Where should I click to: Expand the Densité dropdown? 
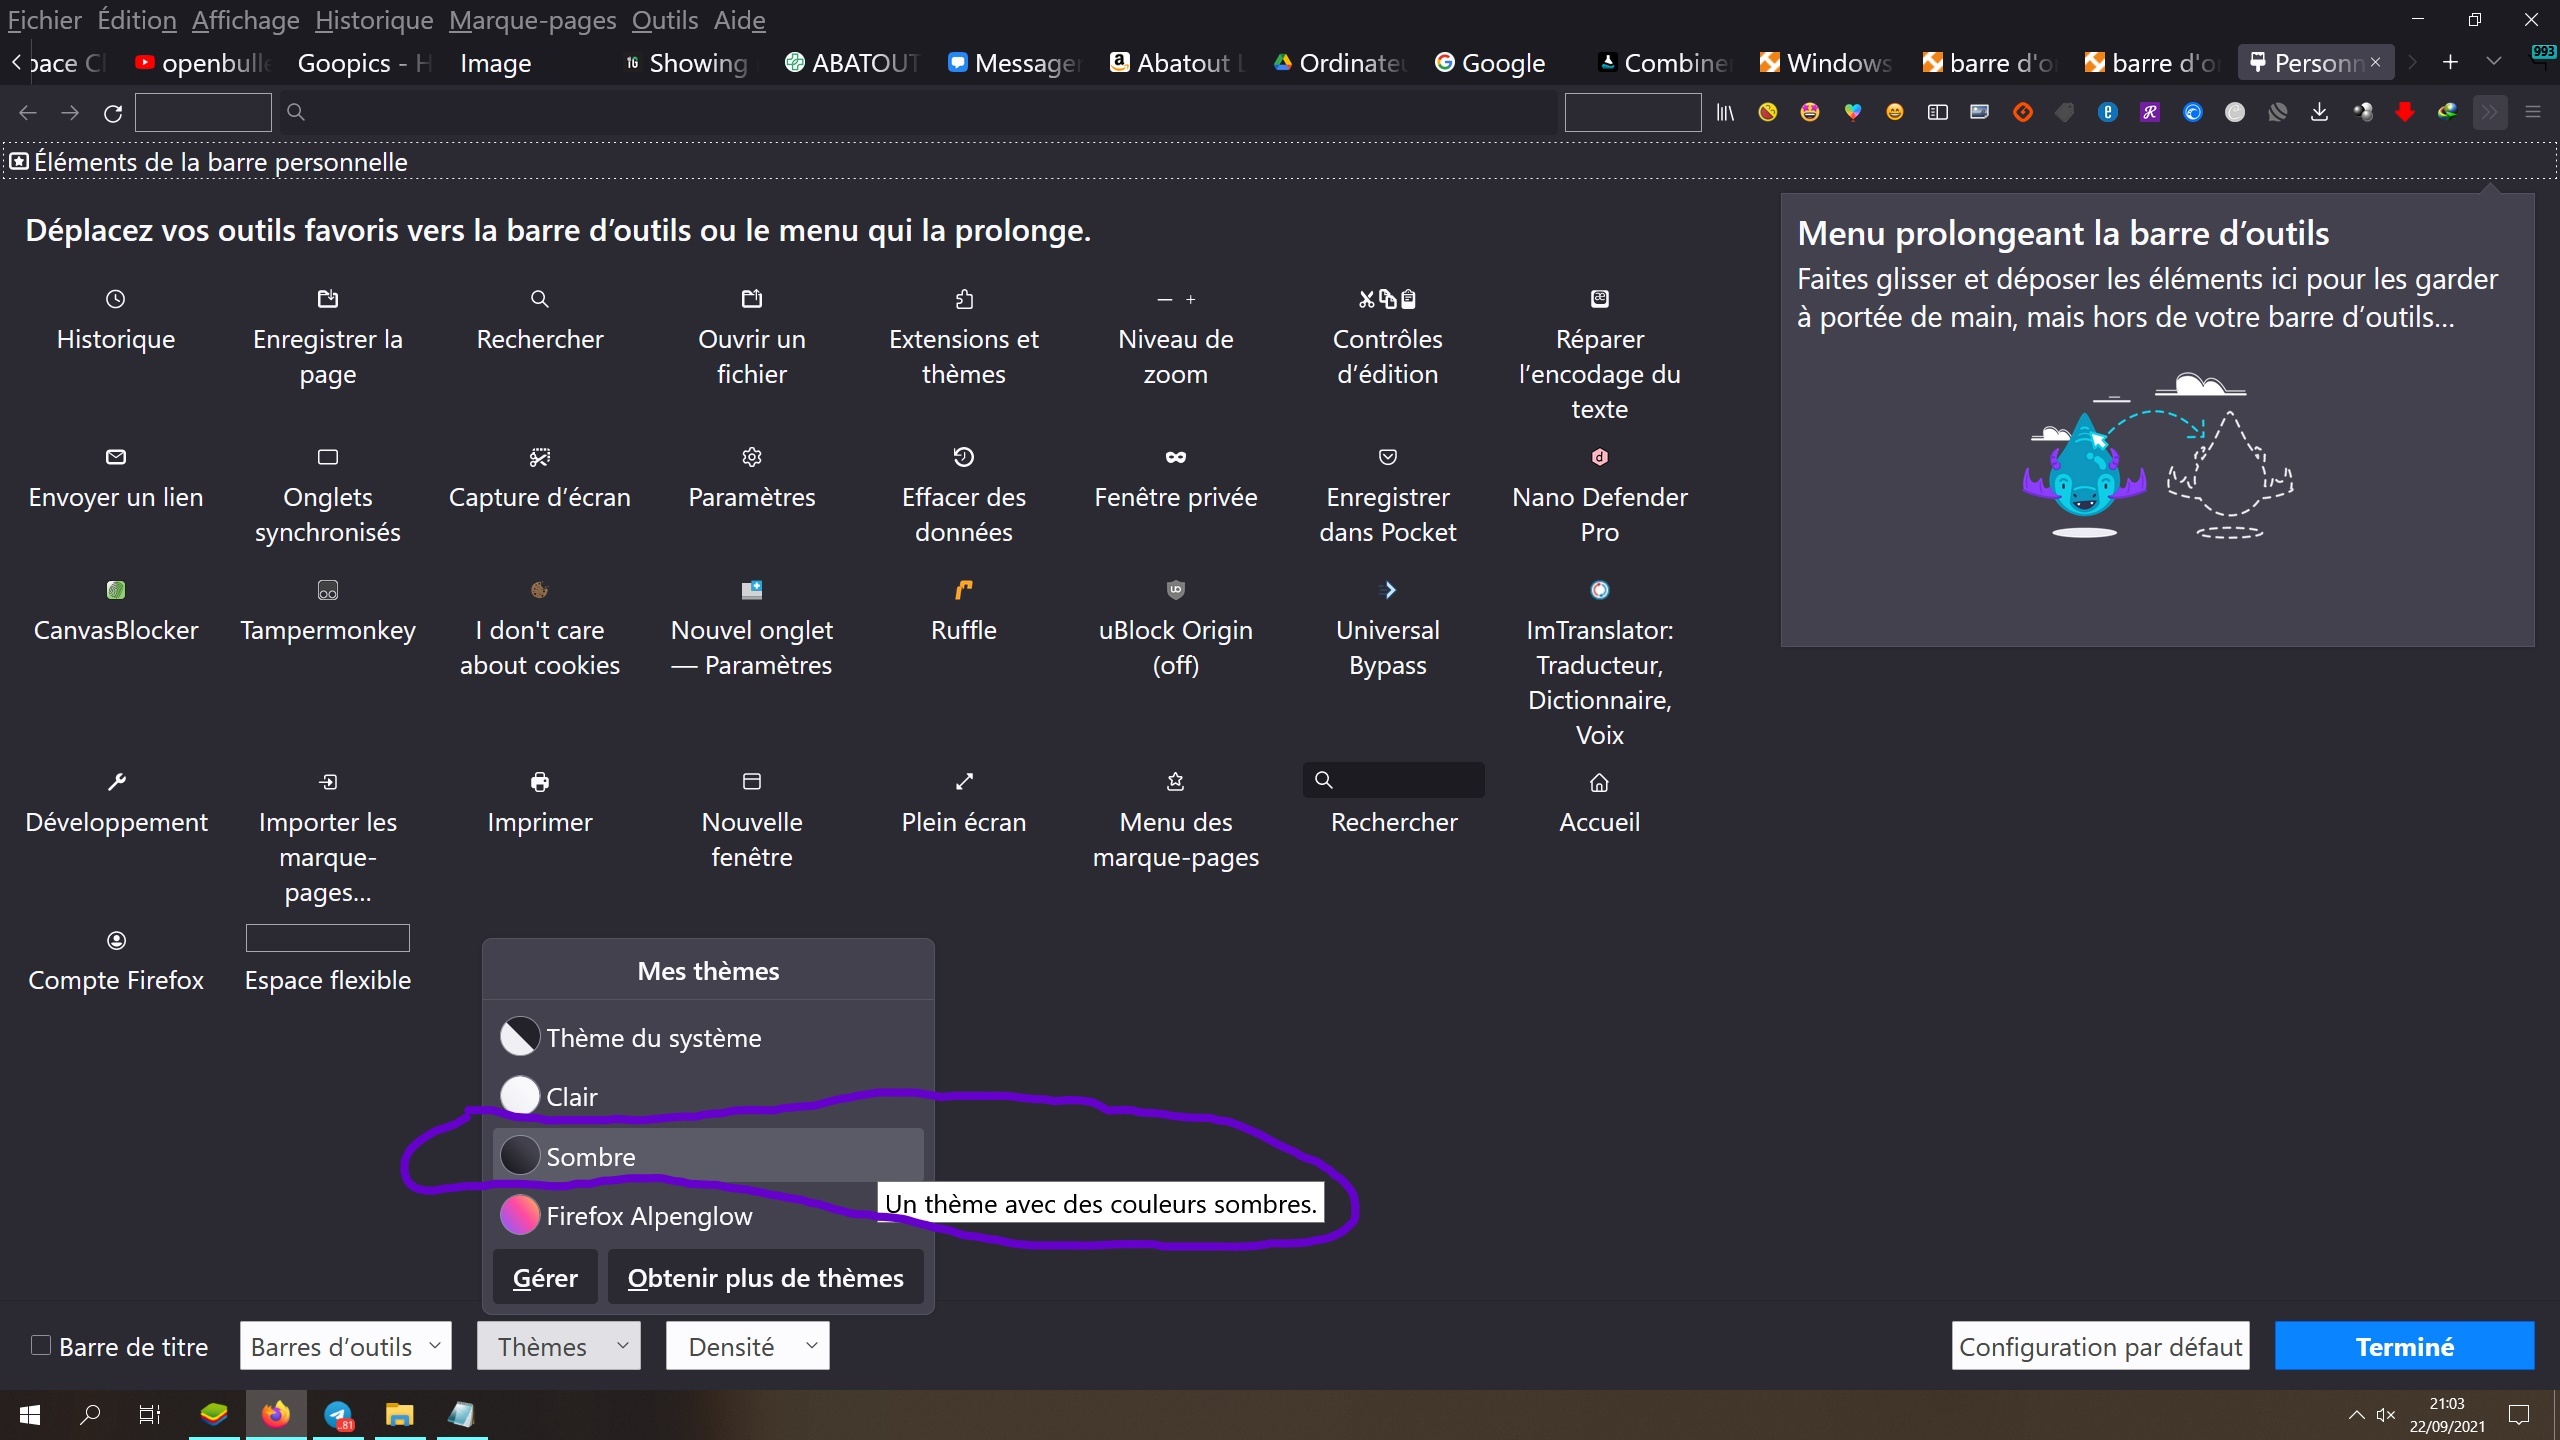point(747,1346)
